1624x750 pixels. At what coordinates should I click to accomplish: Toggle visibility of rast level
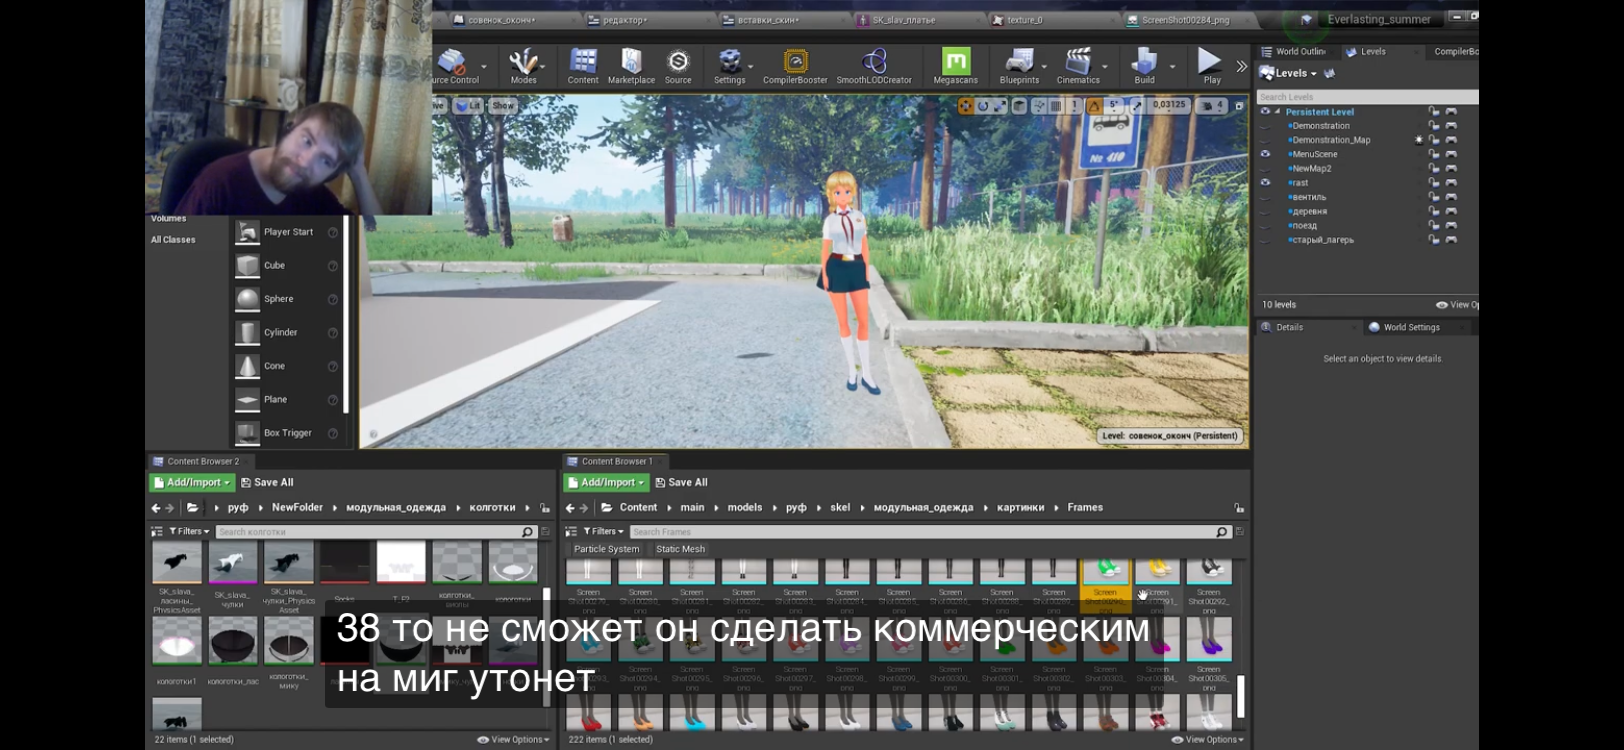pyautogui.click(x=1265, y=182)
